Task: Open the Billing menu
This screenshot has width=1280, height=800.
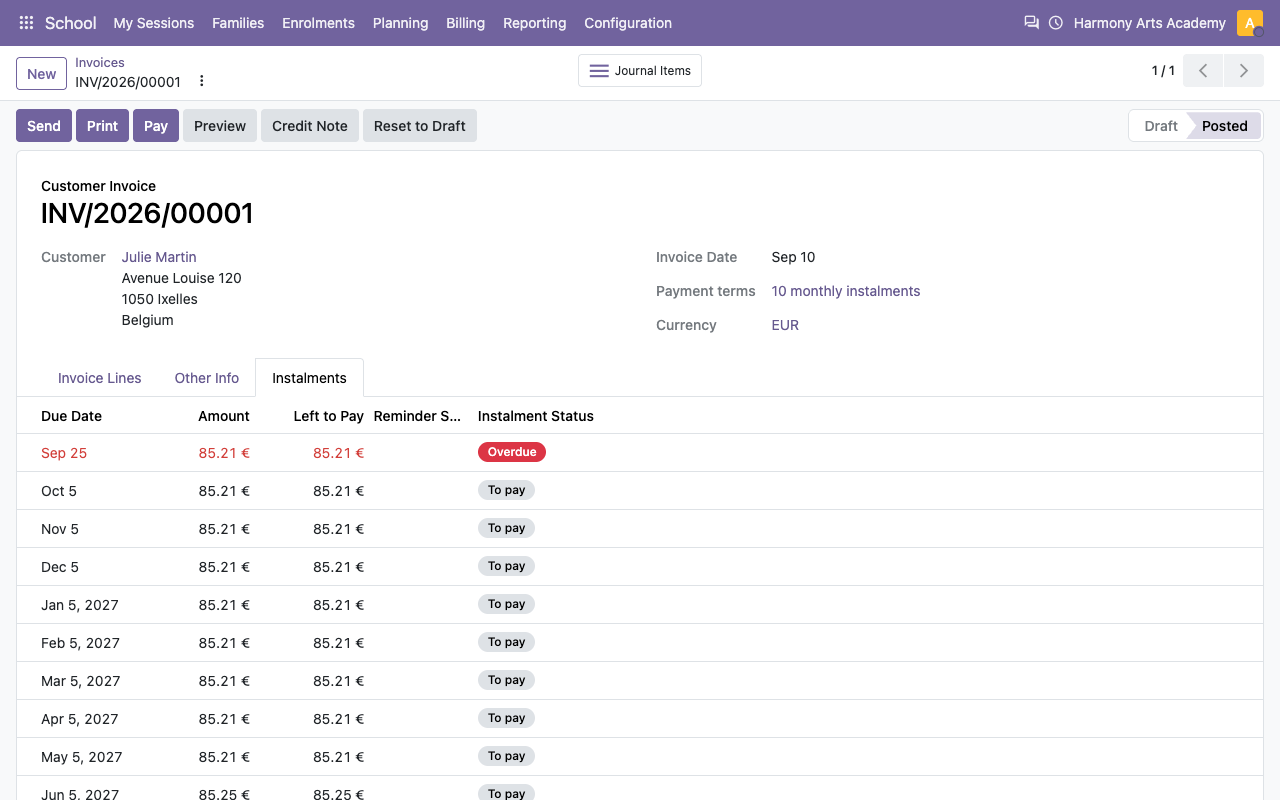Action: (x=465, y=23)
